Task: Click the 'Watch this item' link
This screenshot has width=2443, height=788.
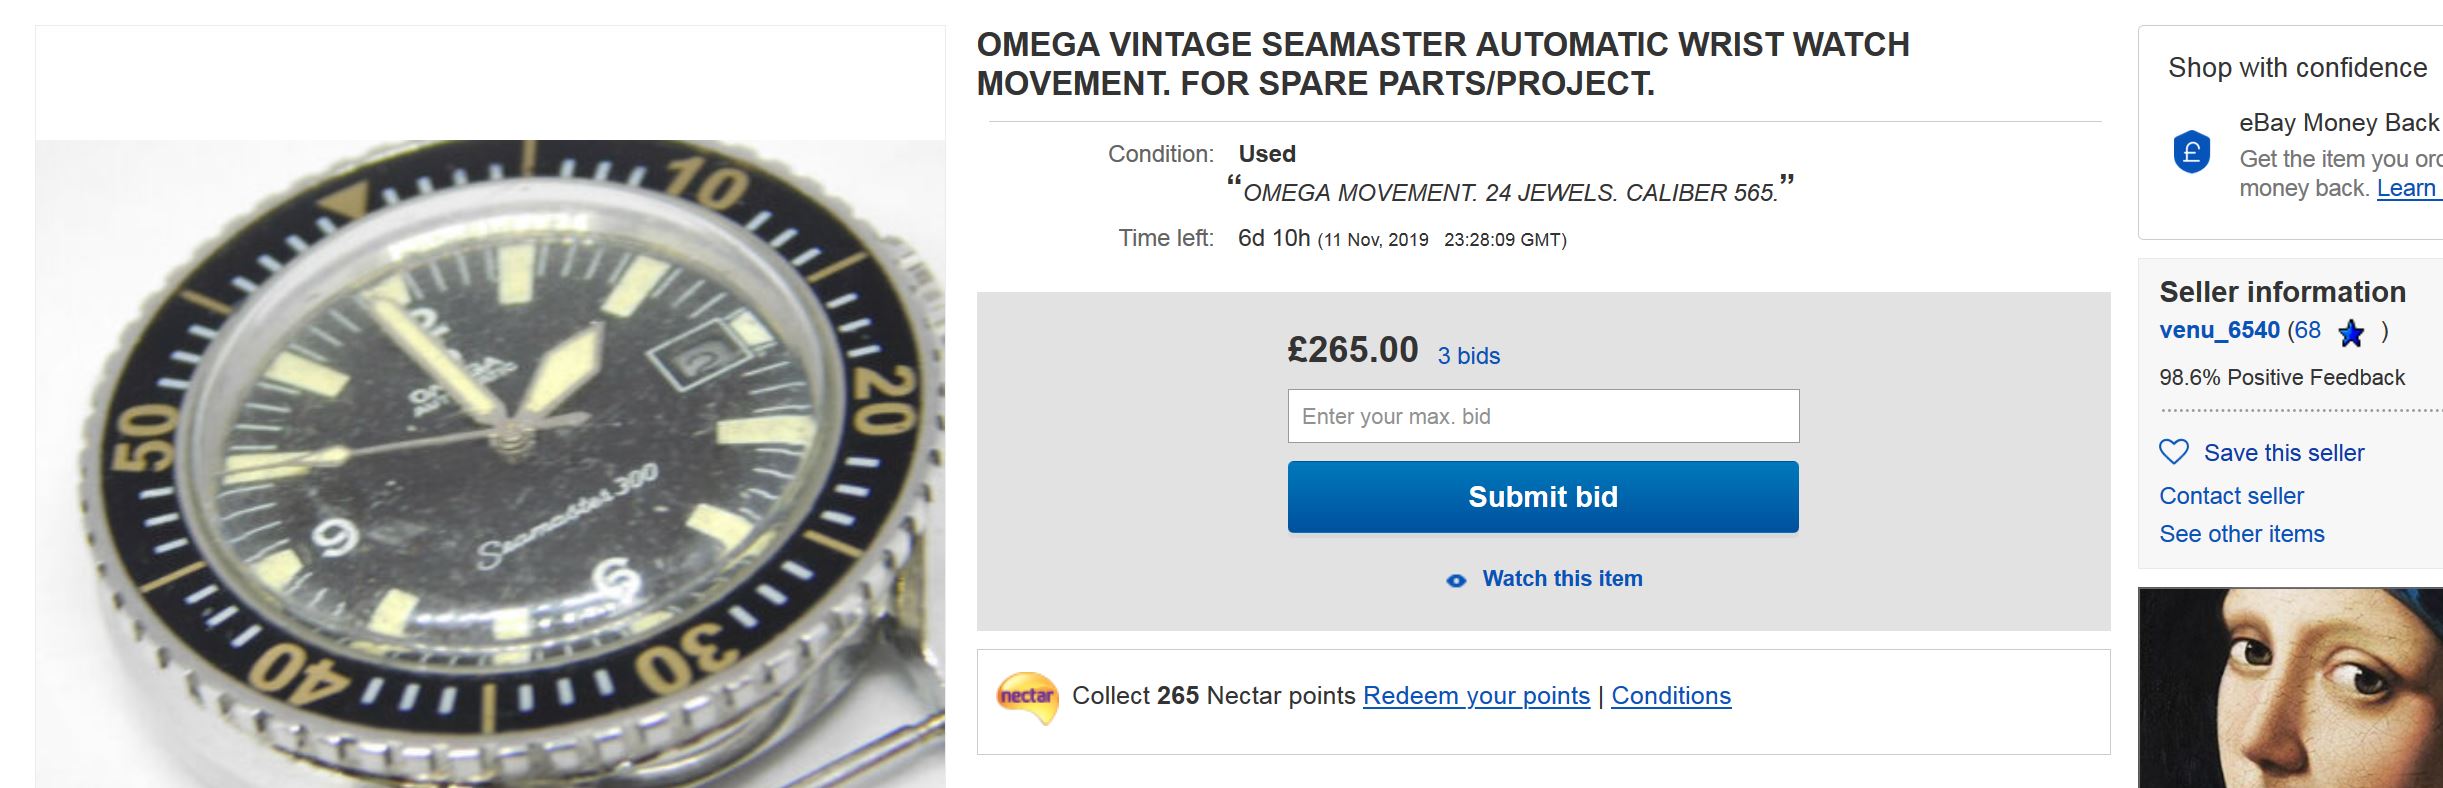Action: tap(1562, 579)
